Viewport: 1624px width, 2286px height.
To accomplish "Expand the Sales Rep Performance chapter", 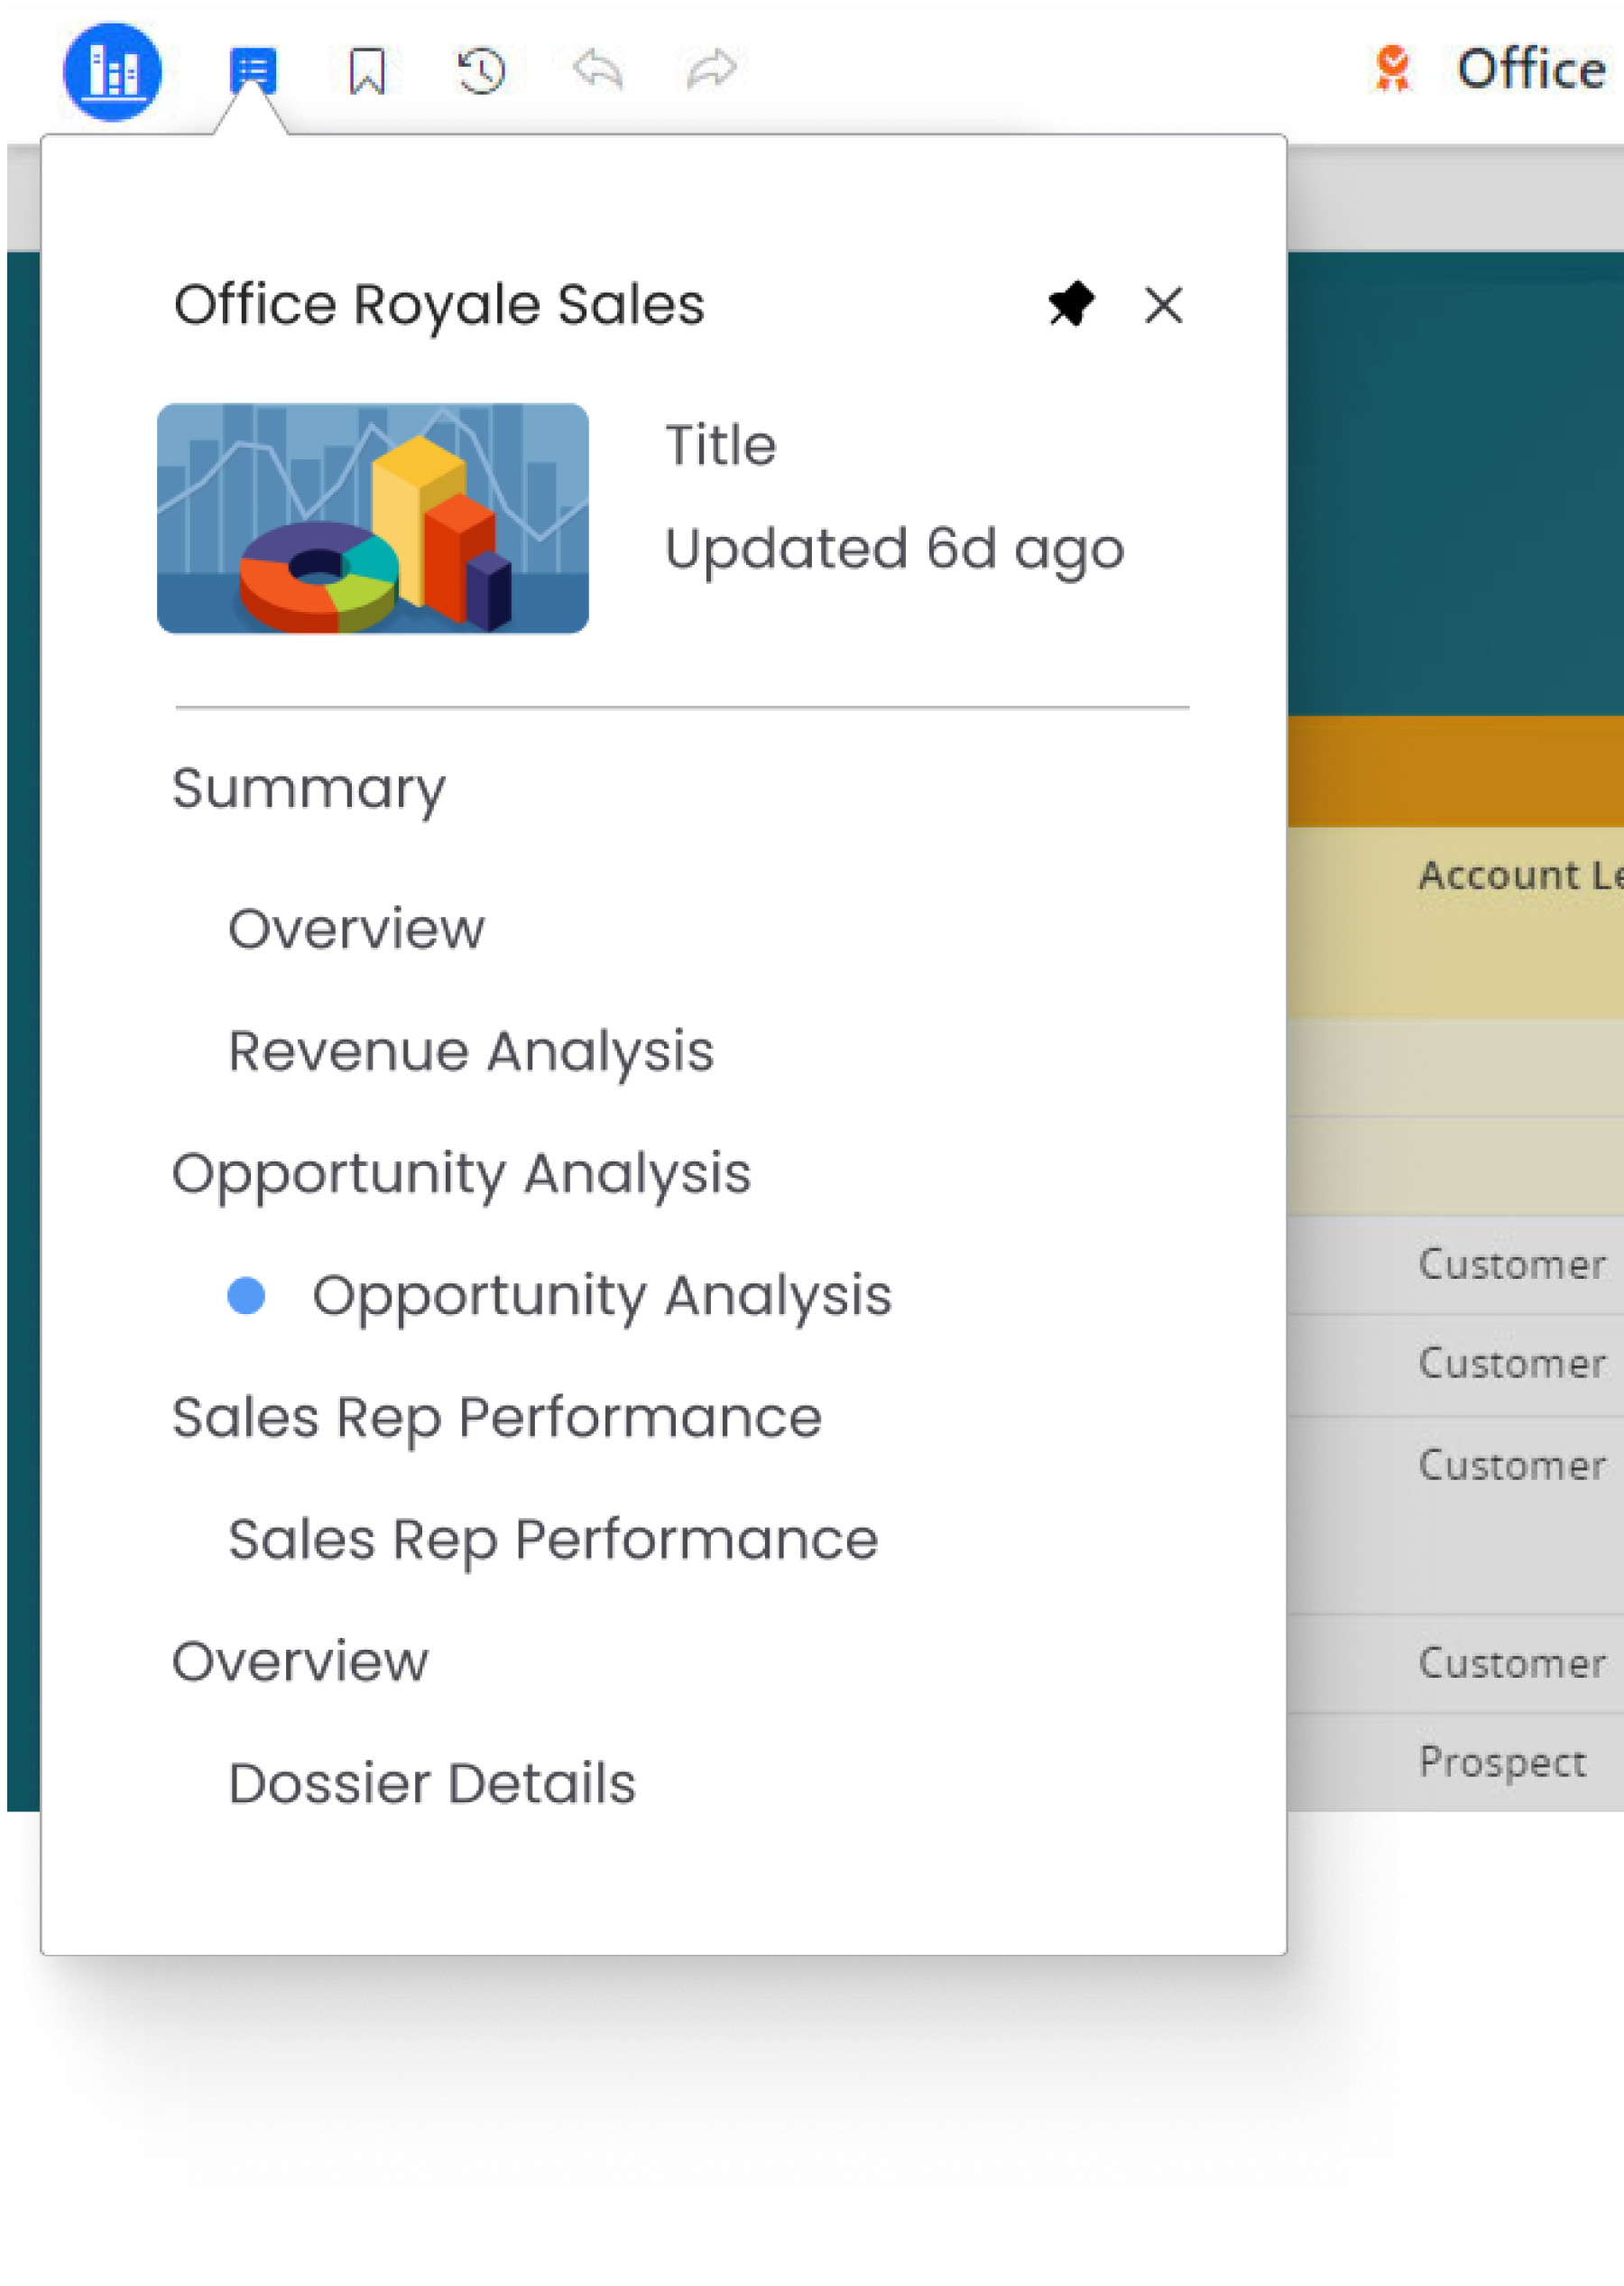I will pos(497,1417).
